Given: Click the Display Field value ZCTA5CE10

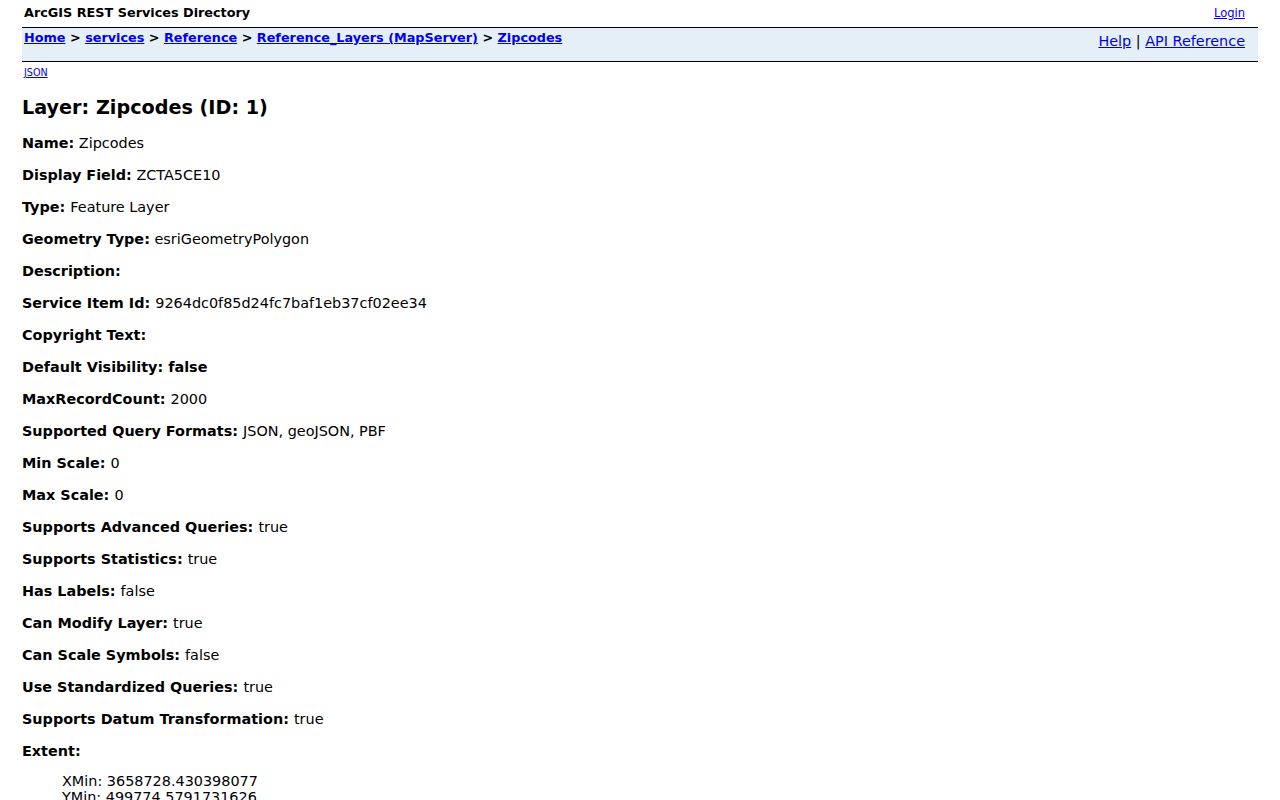Looking at the screenshot, I should click(x=178, y=175).
